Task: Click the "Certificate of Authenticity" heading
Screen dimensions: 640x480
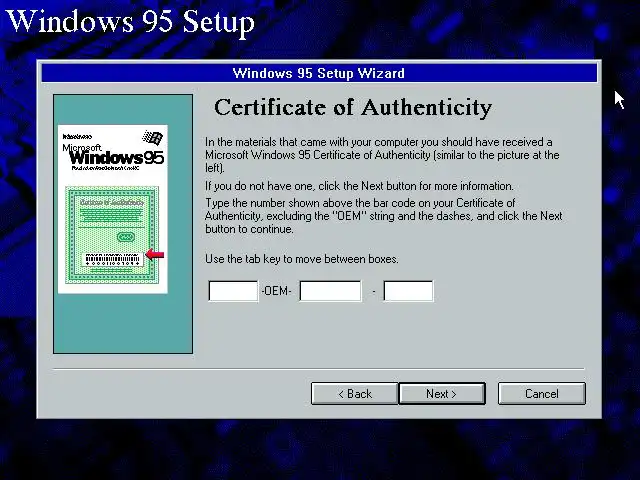Action: [x=353, y=107]
